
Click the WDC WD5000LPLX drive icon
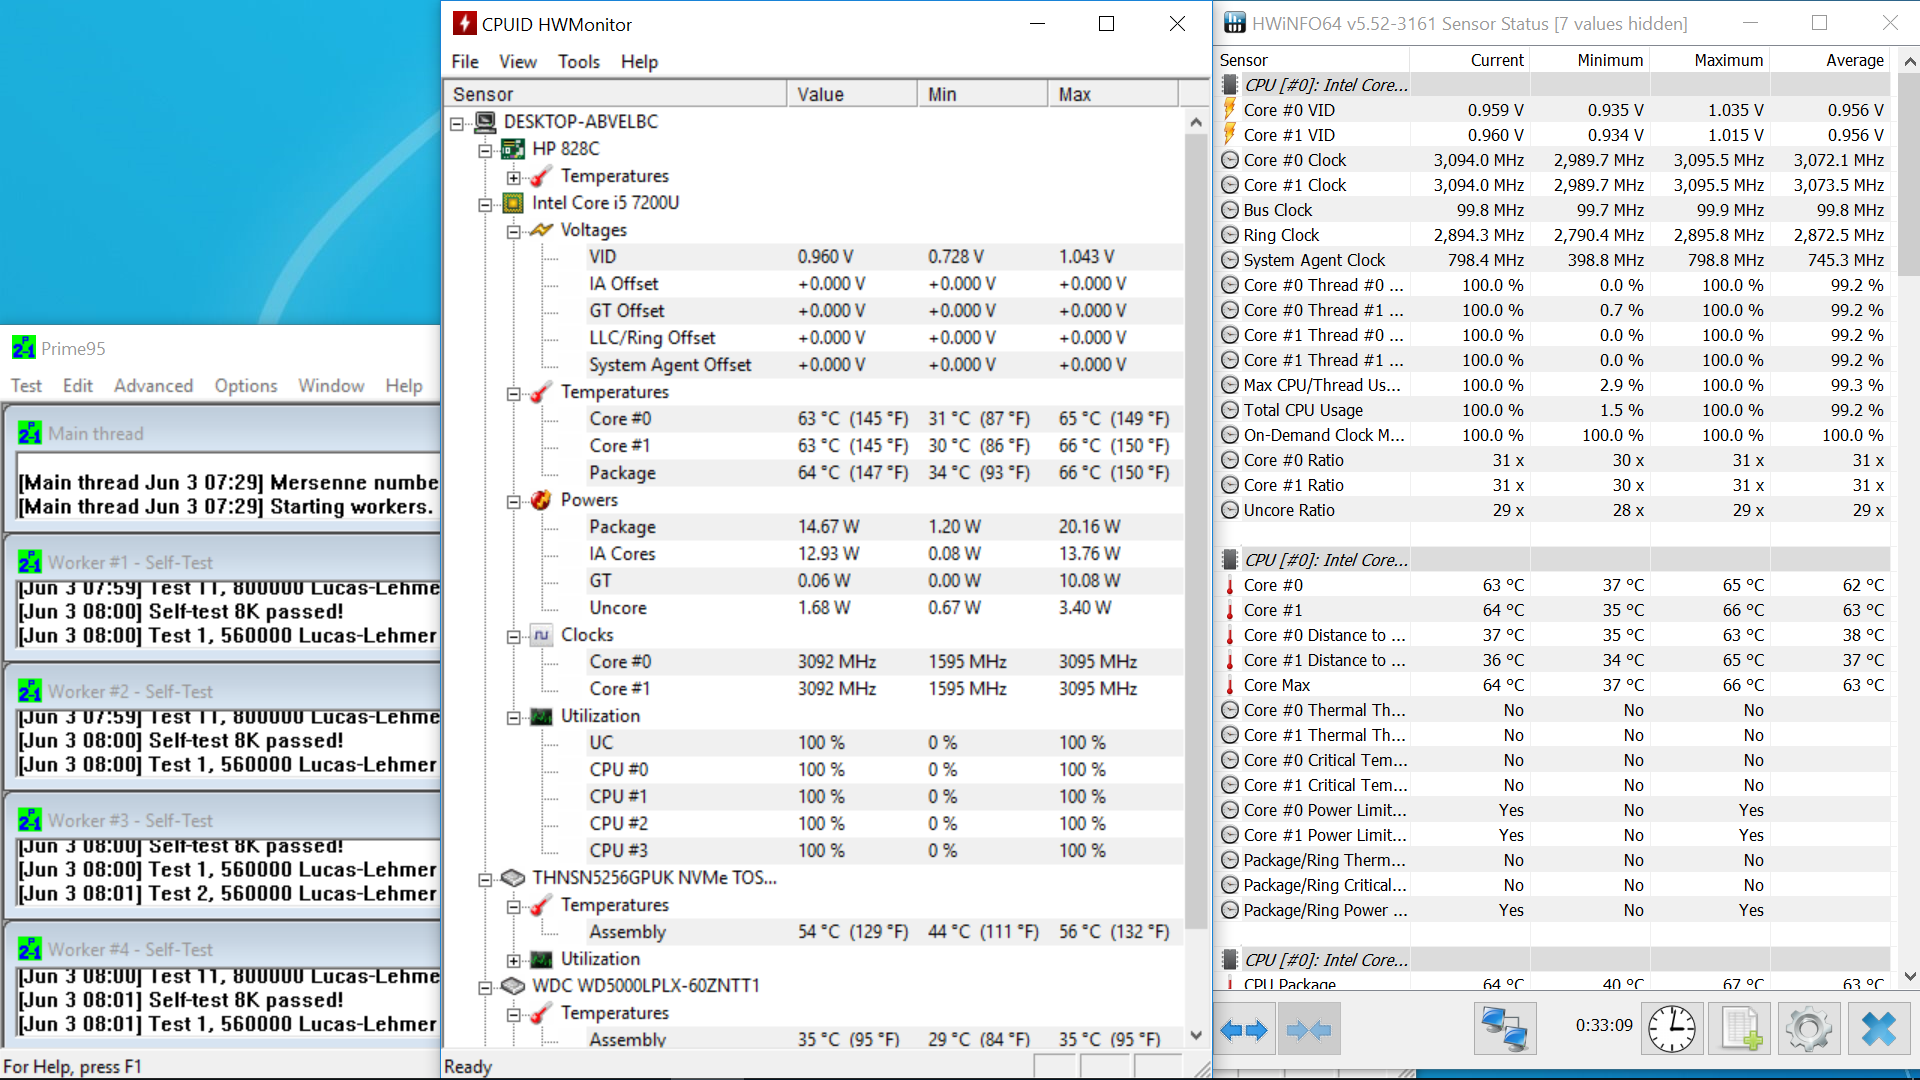513,986
